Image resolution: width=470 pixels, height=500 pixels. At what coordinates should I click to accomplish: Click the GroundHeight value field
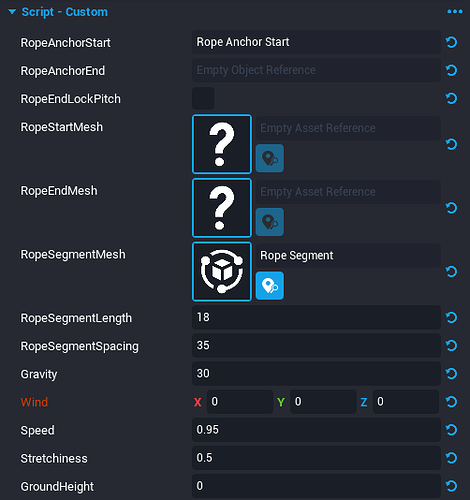(316, 486)
